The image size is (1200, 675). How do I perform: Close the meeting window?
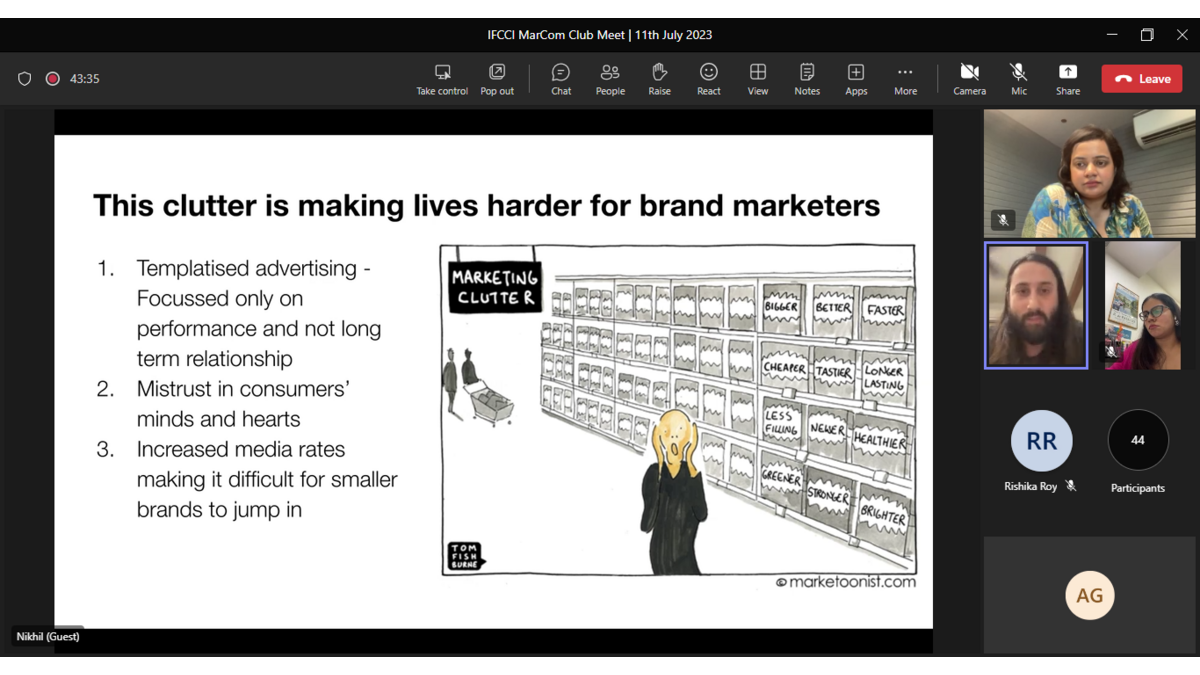click(x=1181, y=35)
